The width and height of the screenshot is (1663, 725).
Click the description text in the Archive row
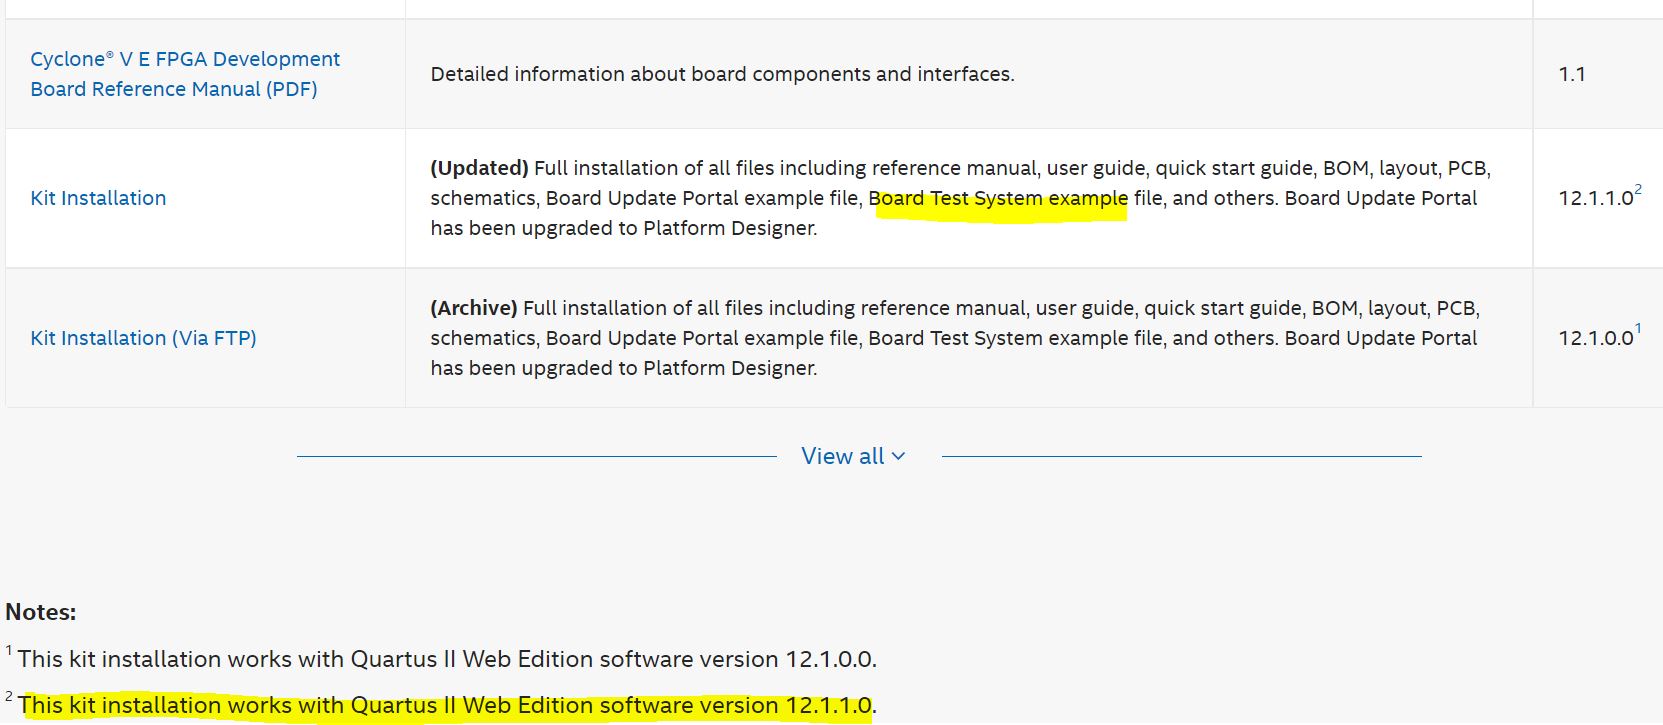click(x=953, y=338)
